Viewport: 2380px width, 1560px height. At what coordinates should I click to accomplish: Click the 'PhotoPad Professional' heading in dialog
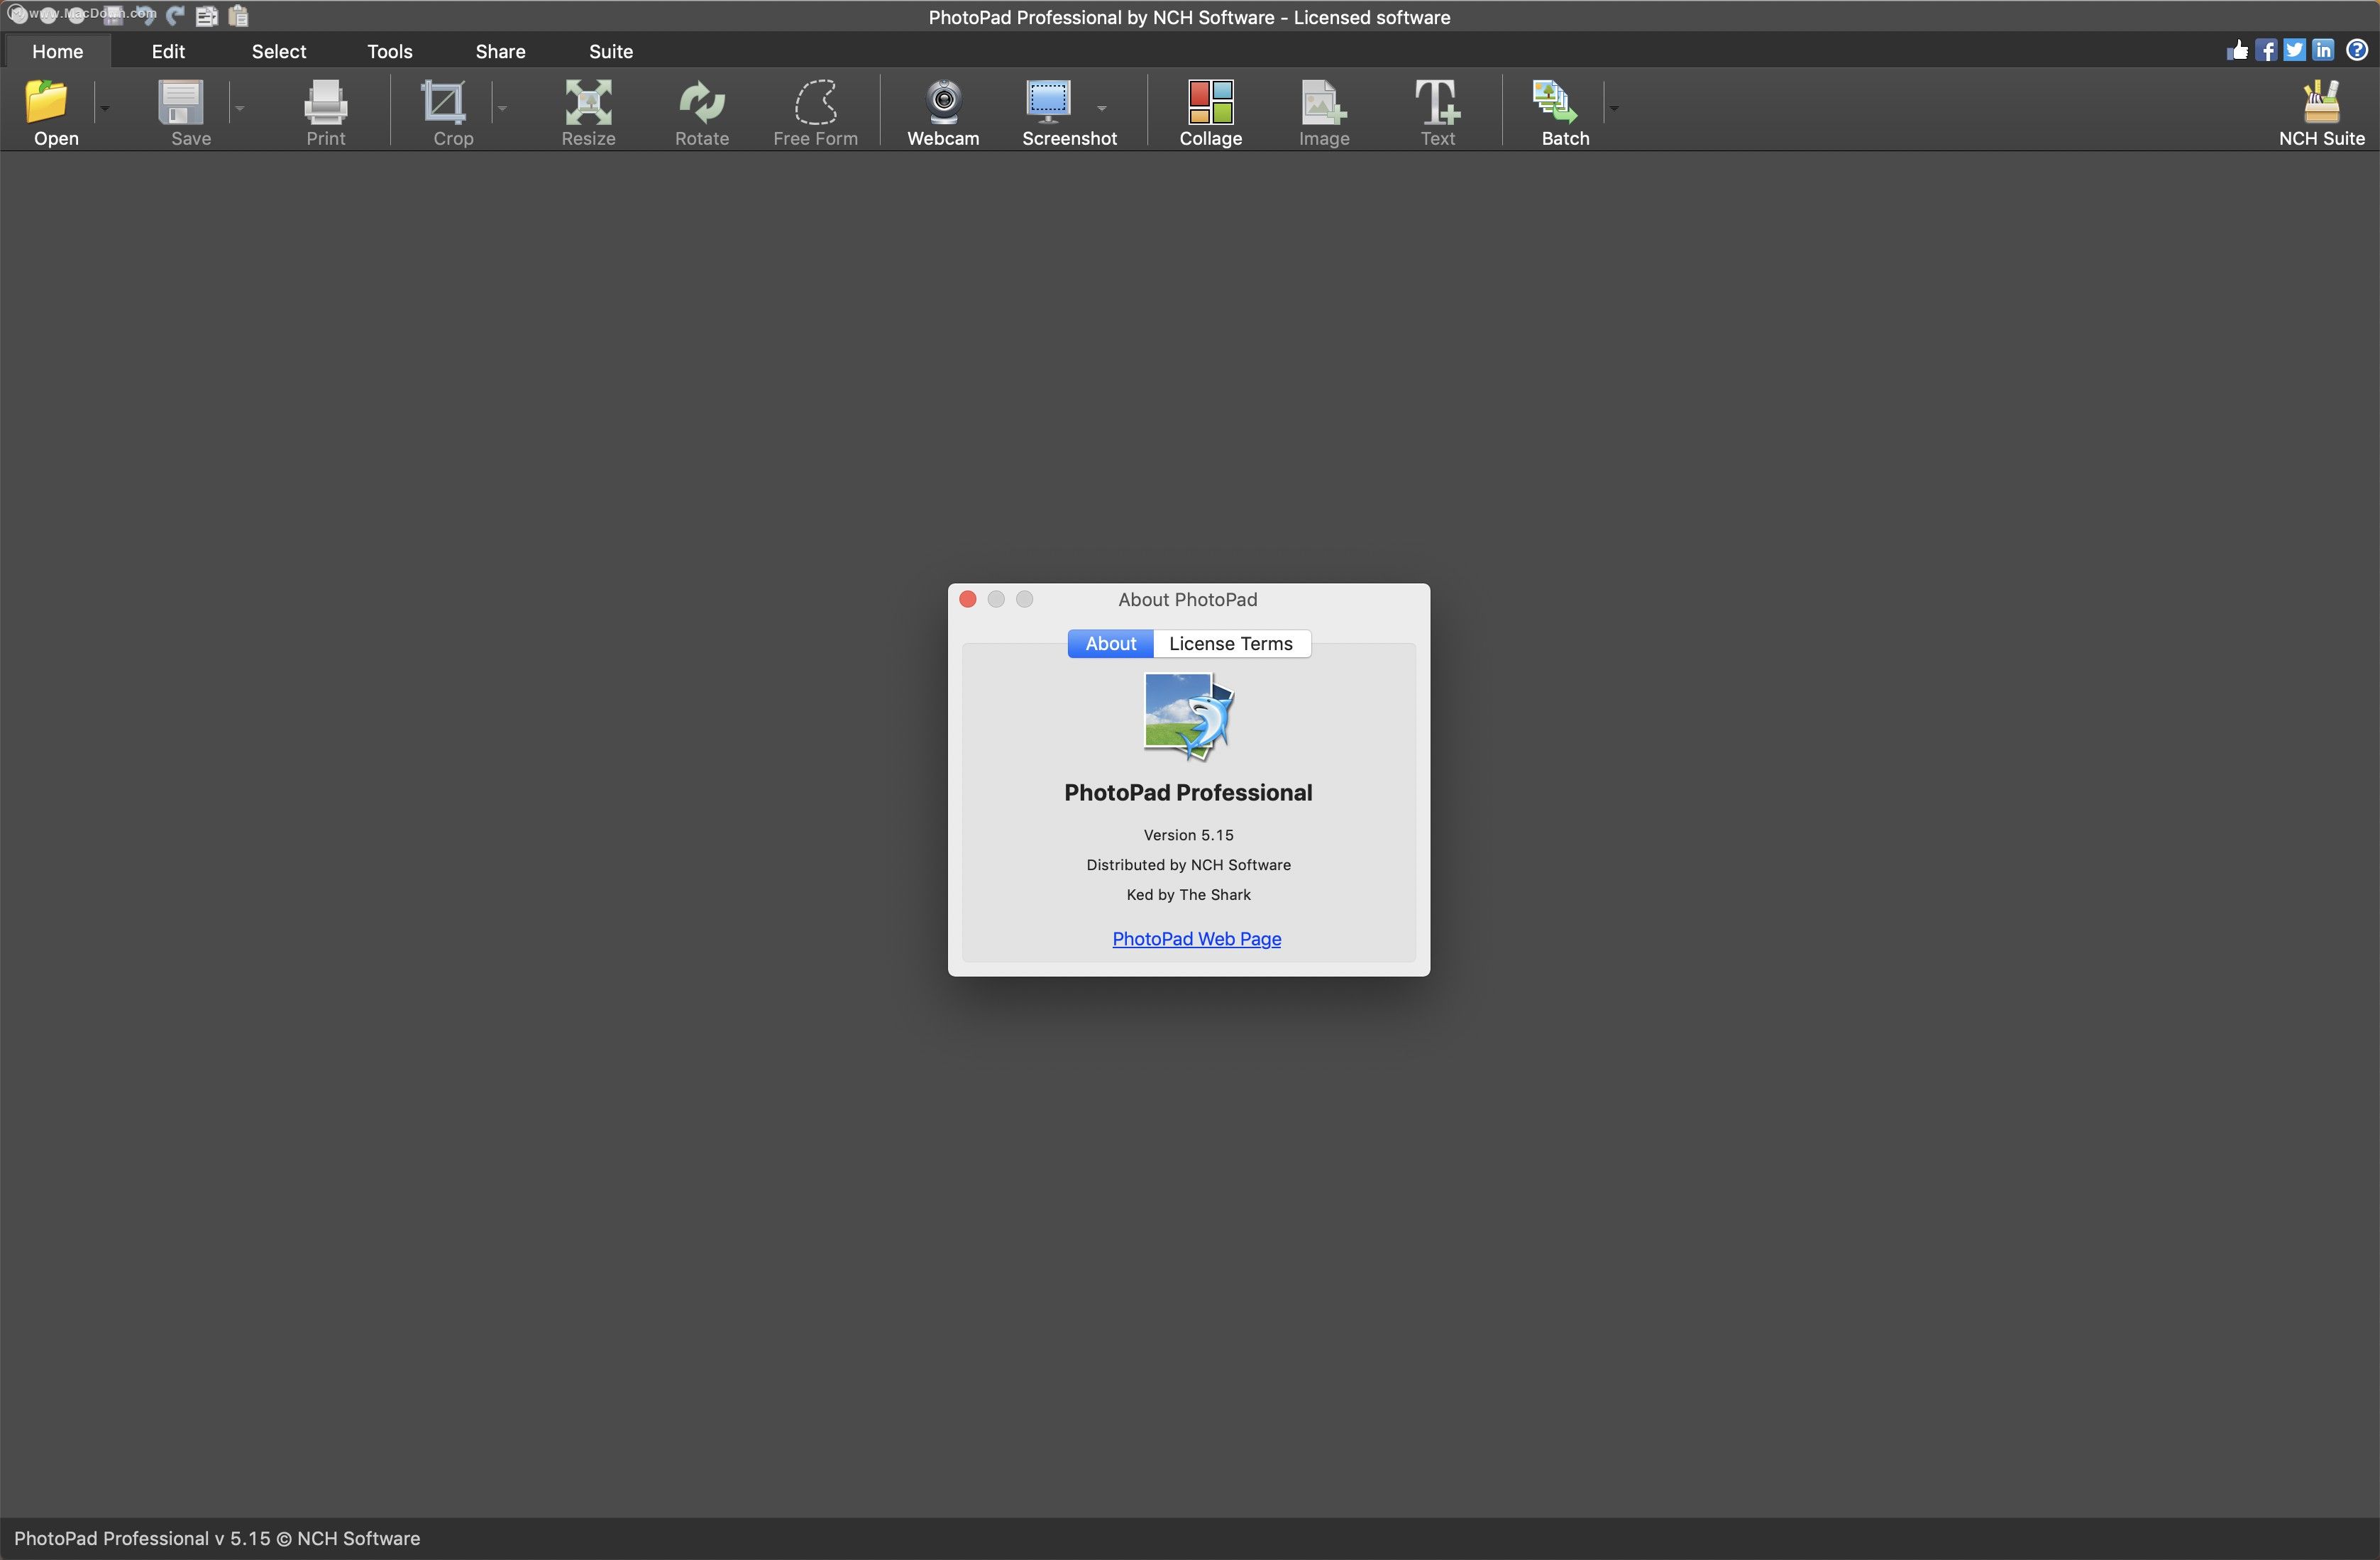pos(1188,792)
